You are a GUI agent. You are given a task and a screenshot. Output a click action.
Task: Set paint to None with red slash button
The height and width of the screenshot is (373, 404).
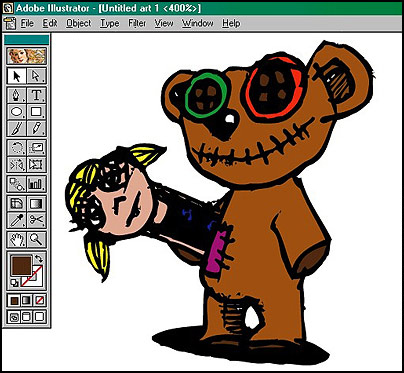tap(39, 300)
